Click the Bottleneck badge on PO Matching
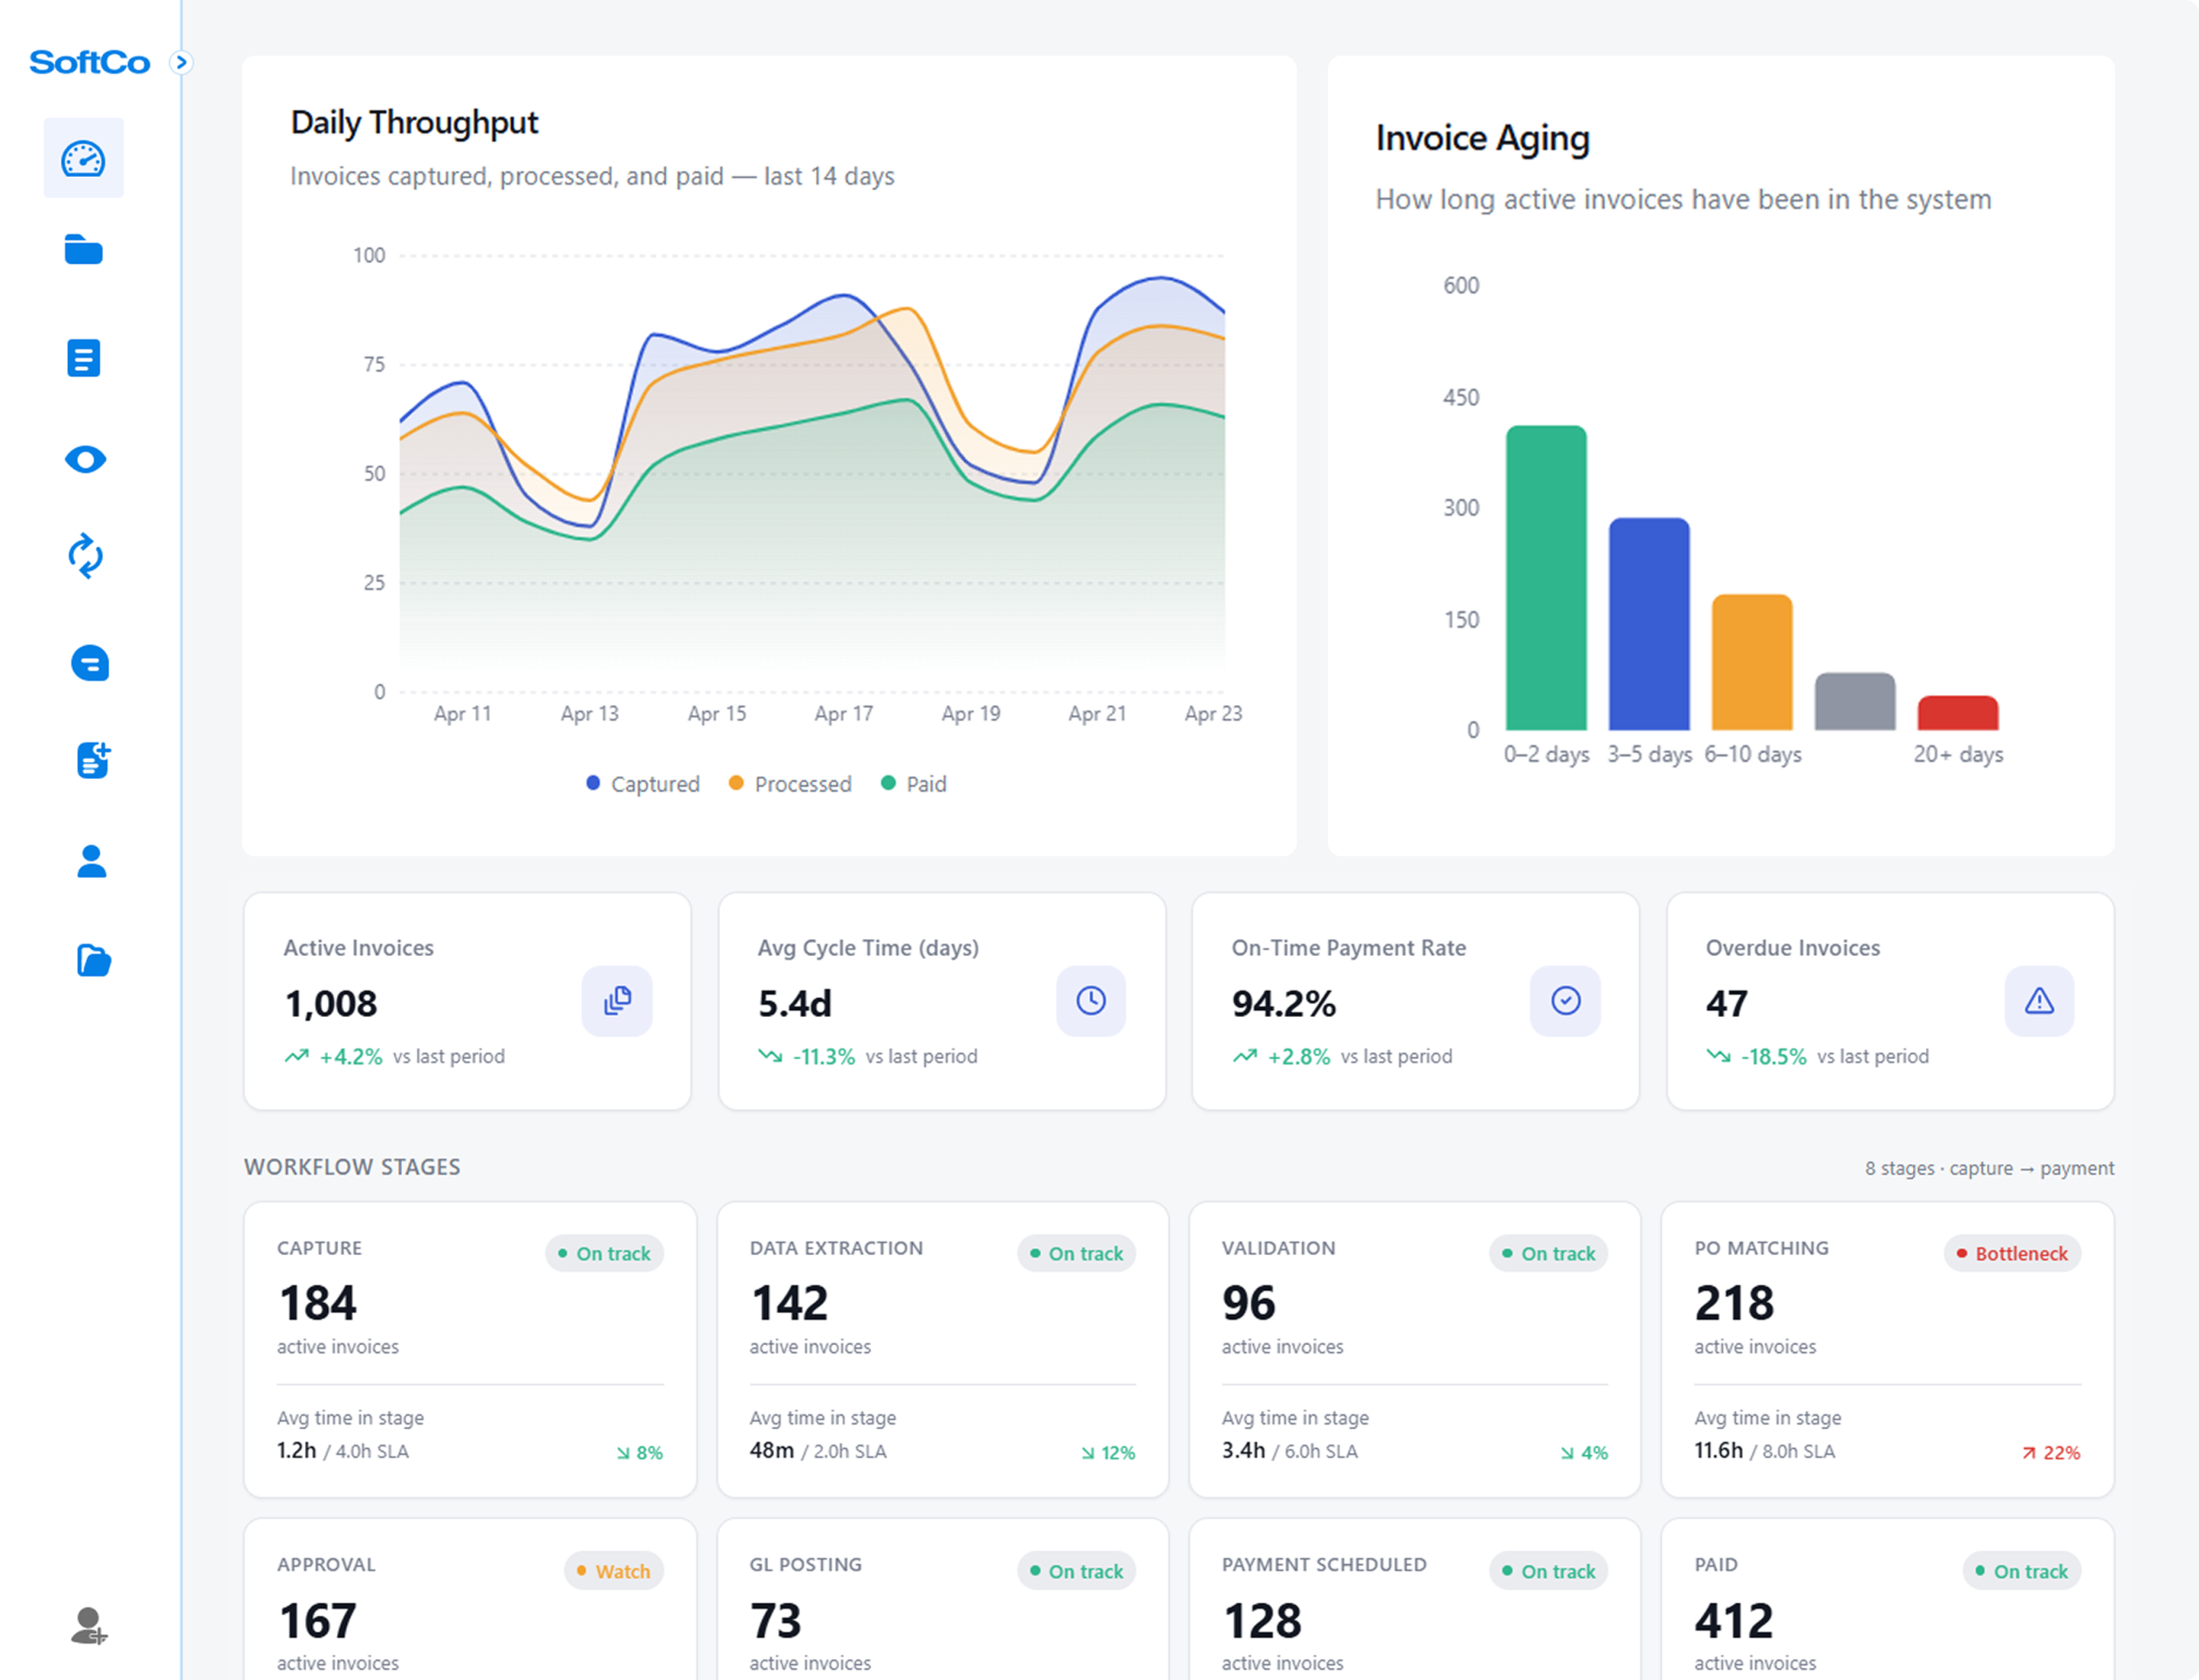Image resolution: width=2199 pixels, height=1680 pixels. tap(2012, 1253)
